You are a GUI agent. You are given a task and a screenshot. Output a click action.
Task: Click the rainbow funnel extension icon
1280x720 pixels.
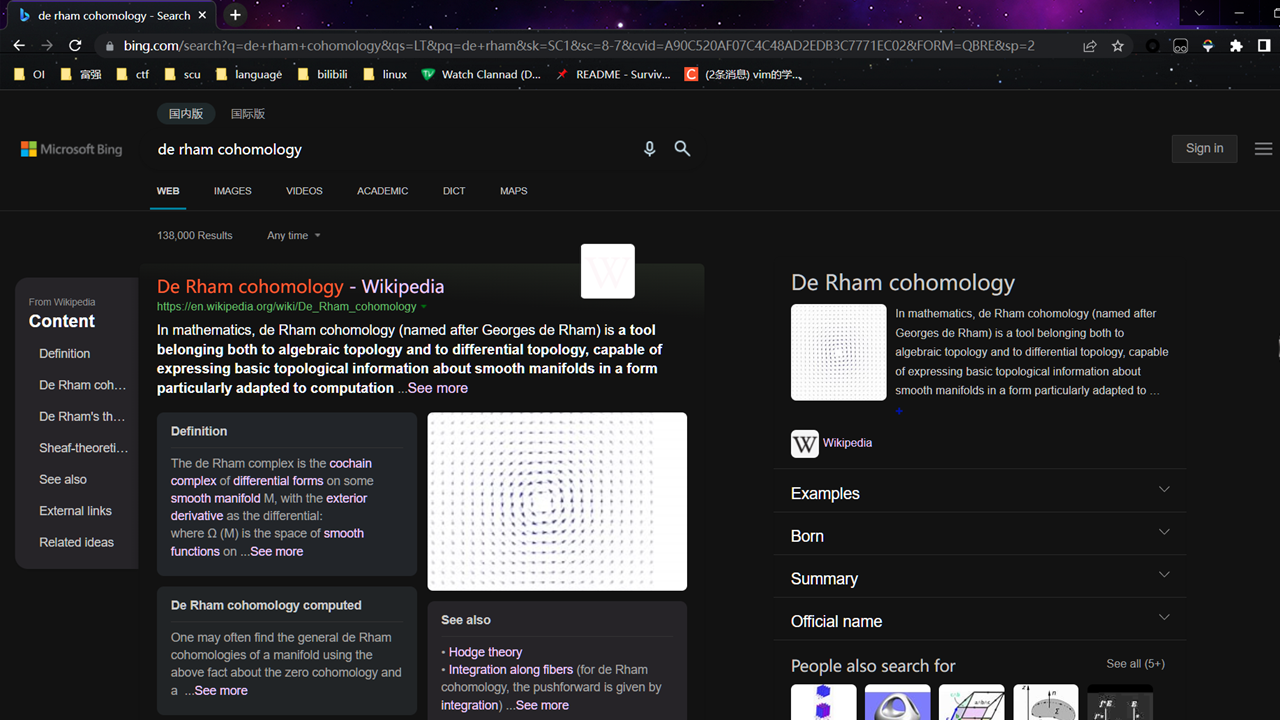click(1208, 45)
